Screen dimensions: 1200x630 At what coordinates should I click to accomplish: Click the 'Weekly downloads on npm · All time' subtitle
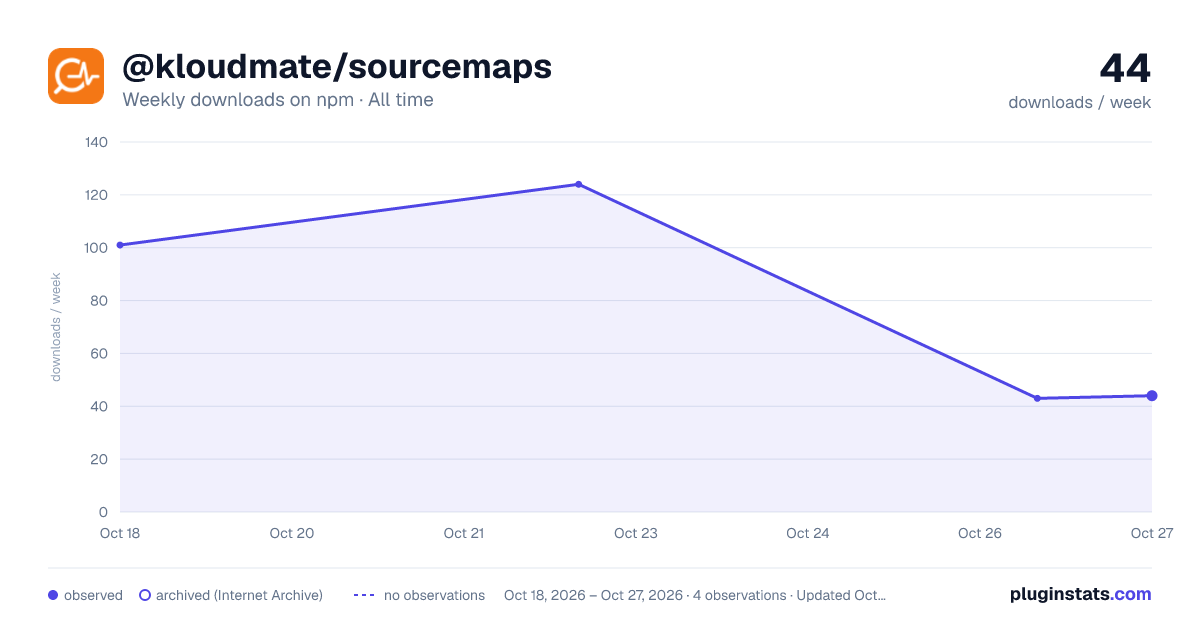coord(278,100)
